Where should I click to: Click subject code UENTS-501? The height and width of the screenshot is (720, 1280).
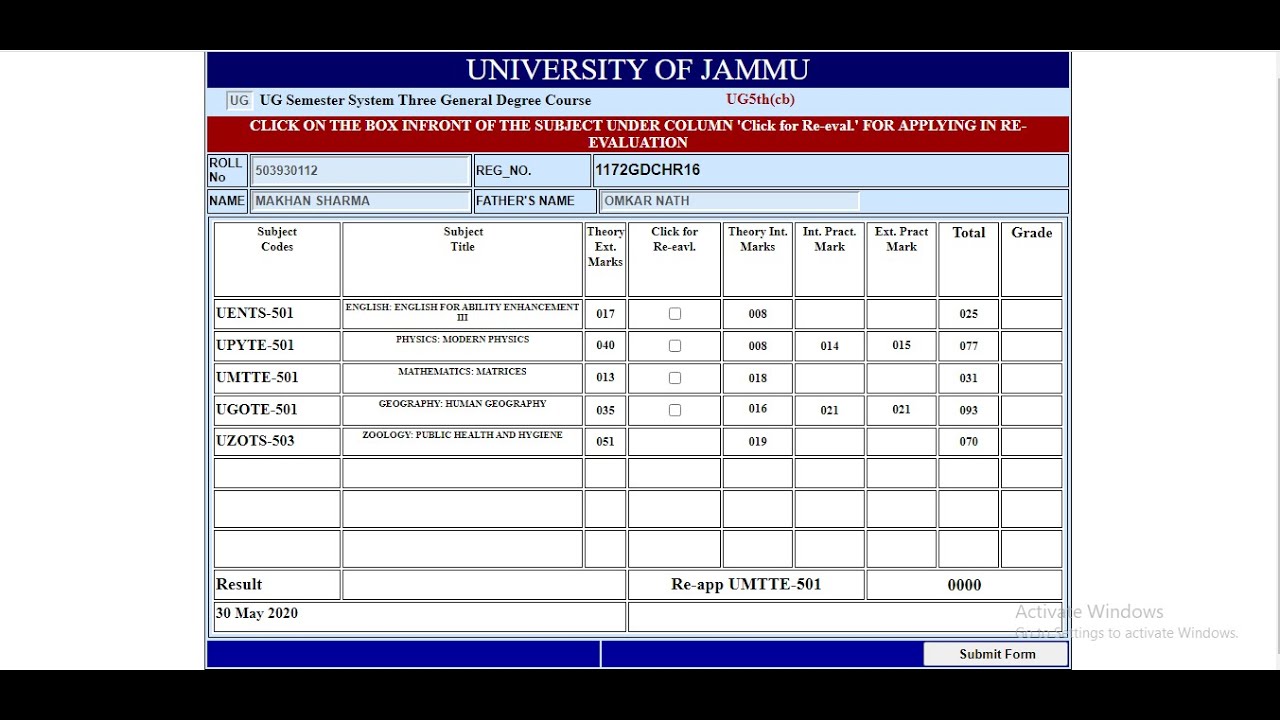255,313
